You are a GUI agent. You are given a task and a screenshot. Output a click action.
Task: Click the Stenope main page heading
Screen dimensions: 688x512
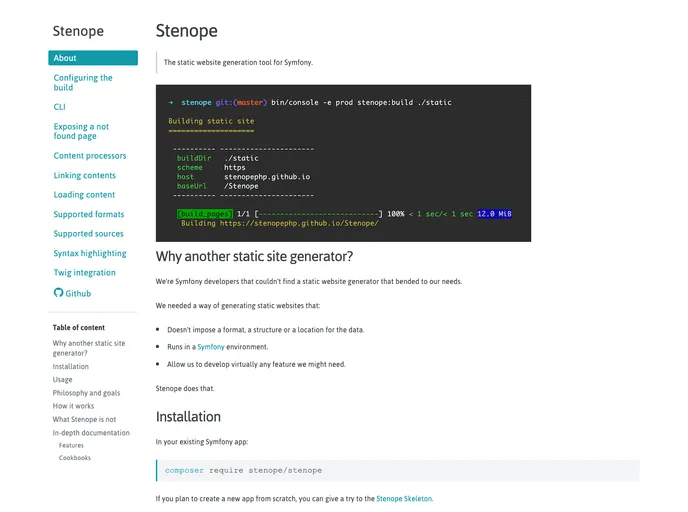[x=186, y=31]
